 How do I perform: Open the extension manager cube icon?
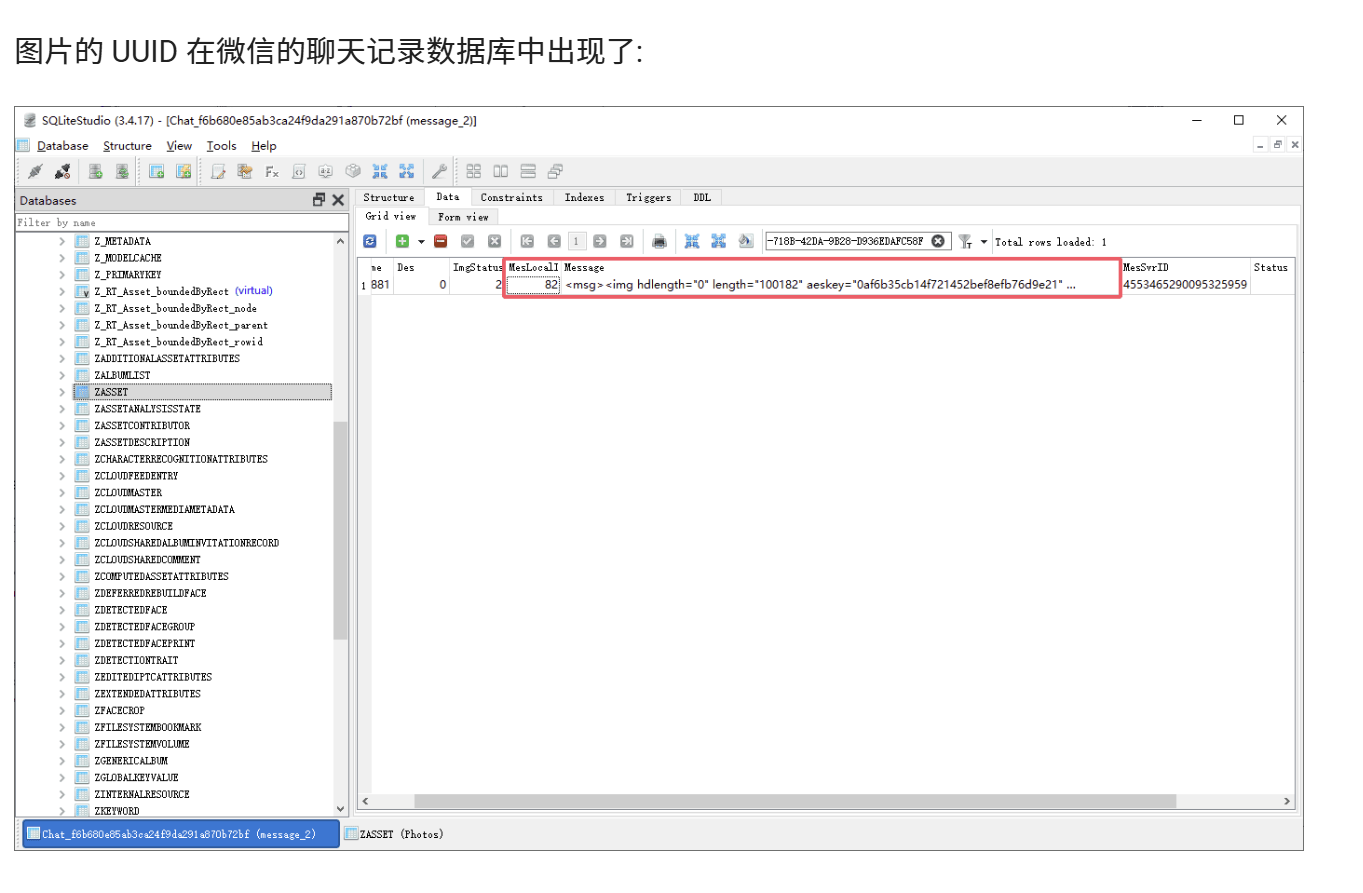click(x=353, y=171)
